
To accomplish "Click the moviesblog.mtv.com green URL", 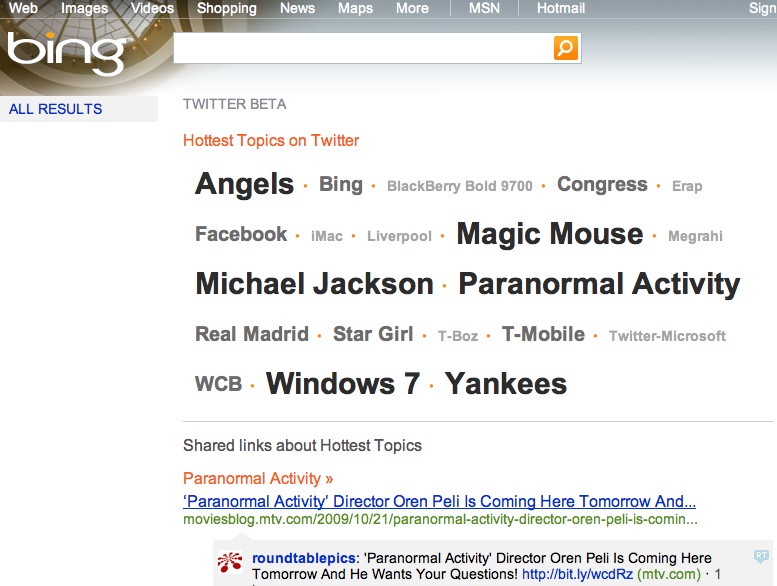I will (440, 520).
